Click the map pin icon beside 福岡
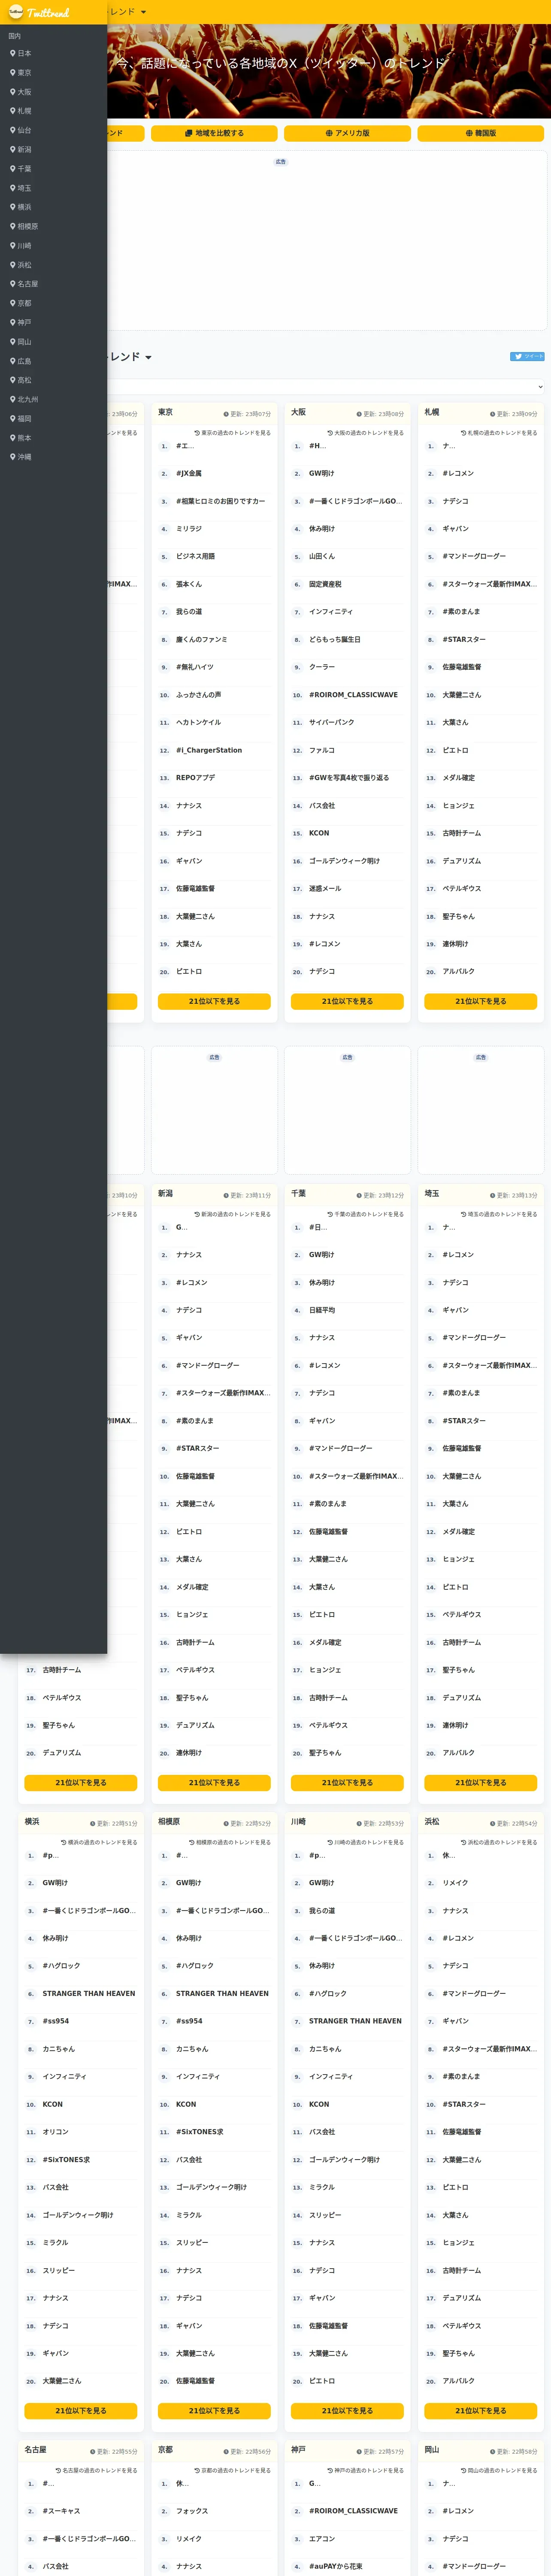This screenshot has width=551, height=2576. [x=13, y=418]
